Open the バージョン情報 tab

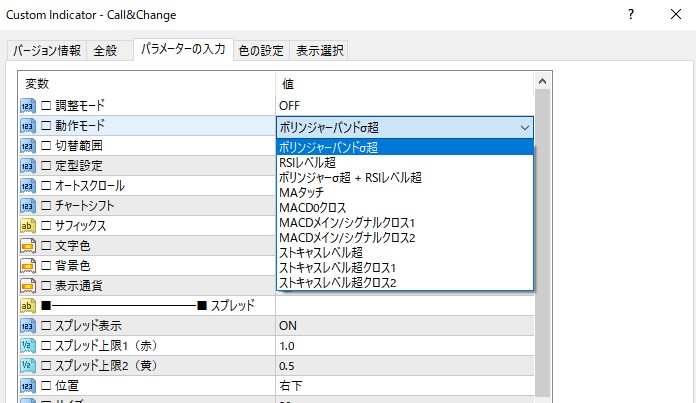46,51
